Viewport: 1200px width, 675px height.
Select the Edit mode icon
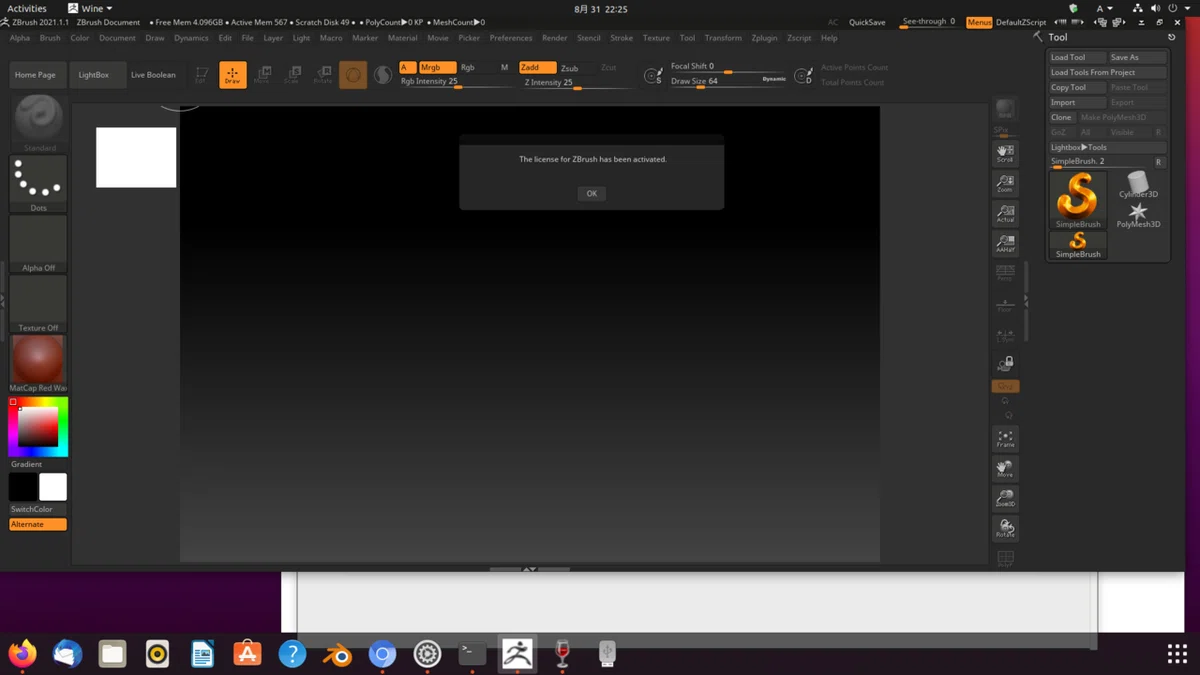point(202,75)
